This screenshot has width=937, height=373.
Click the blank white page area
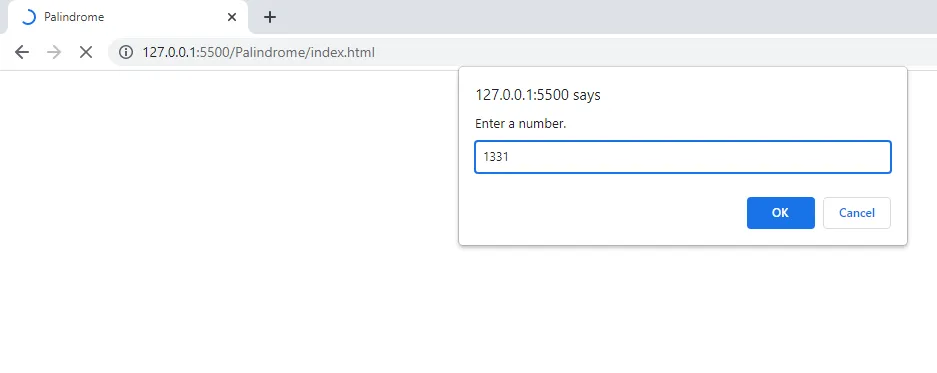(x=227, y=239)
